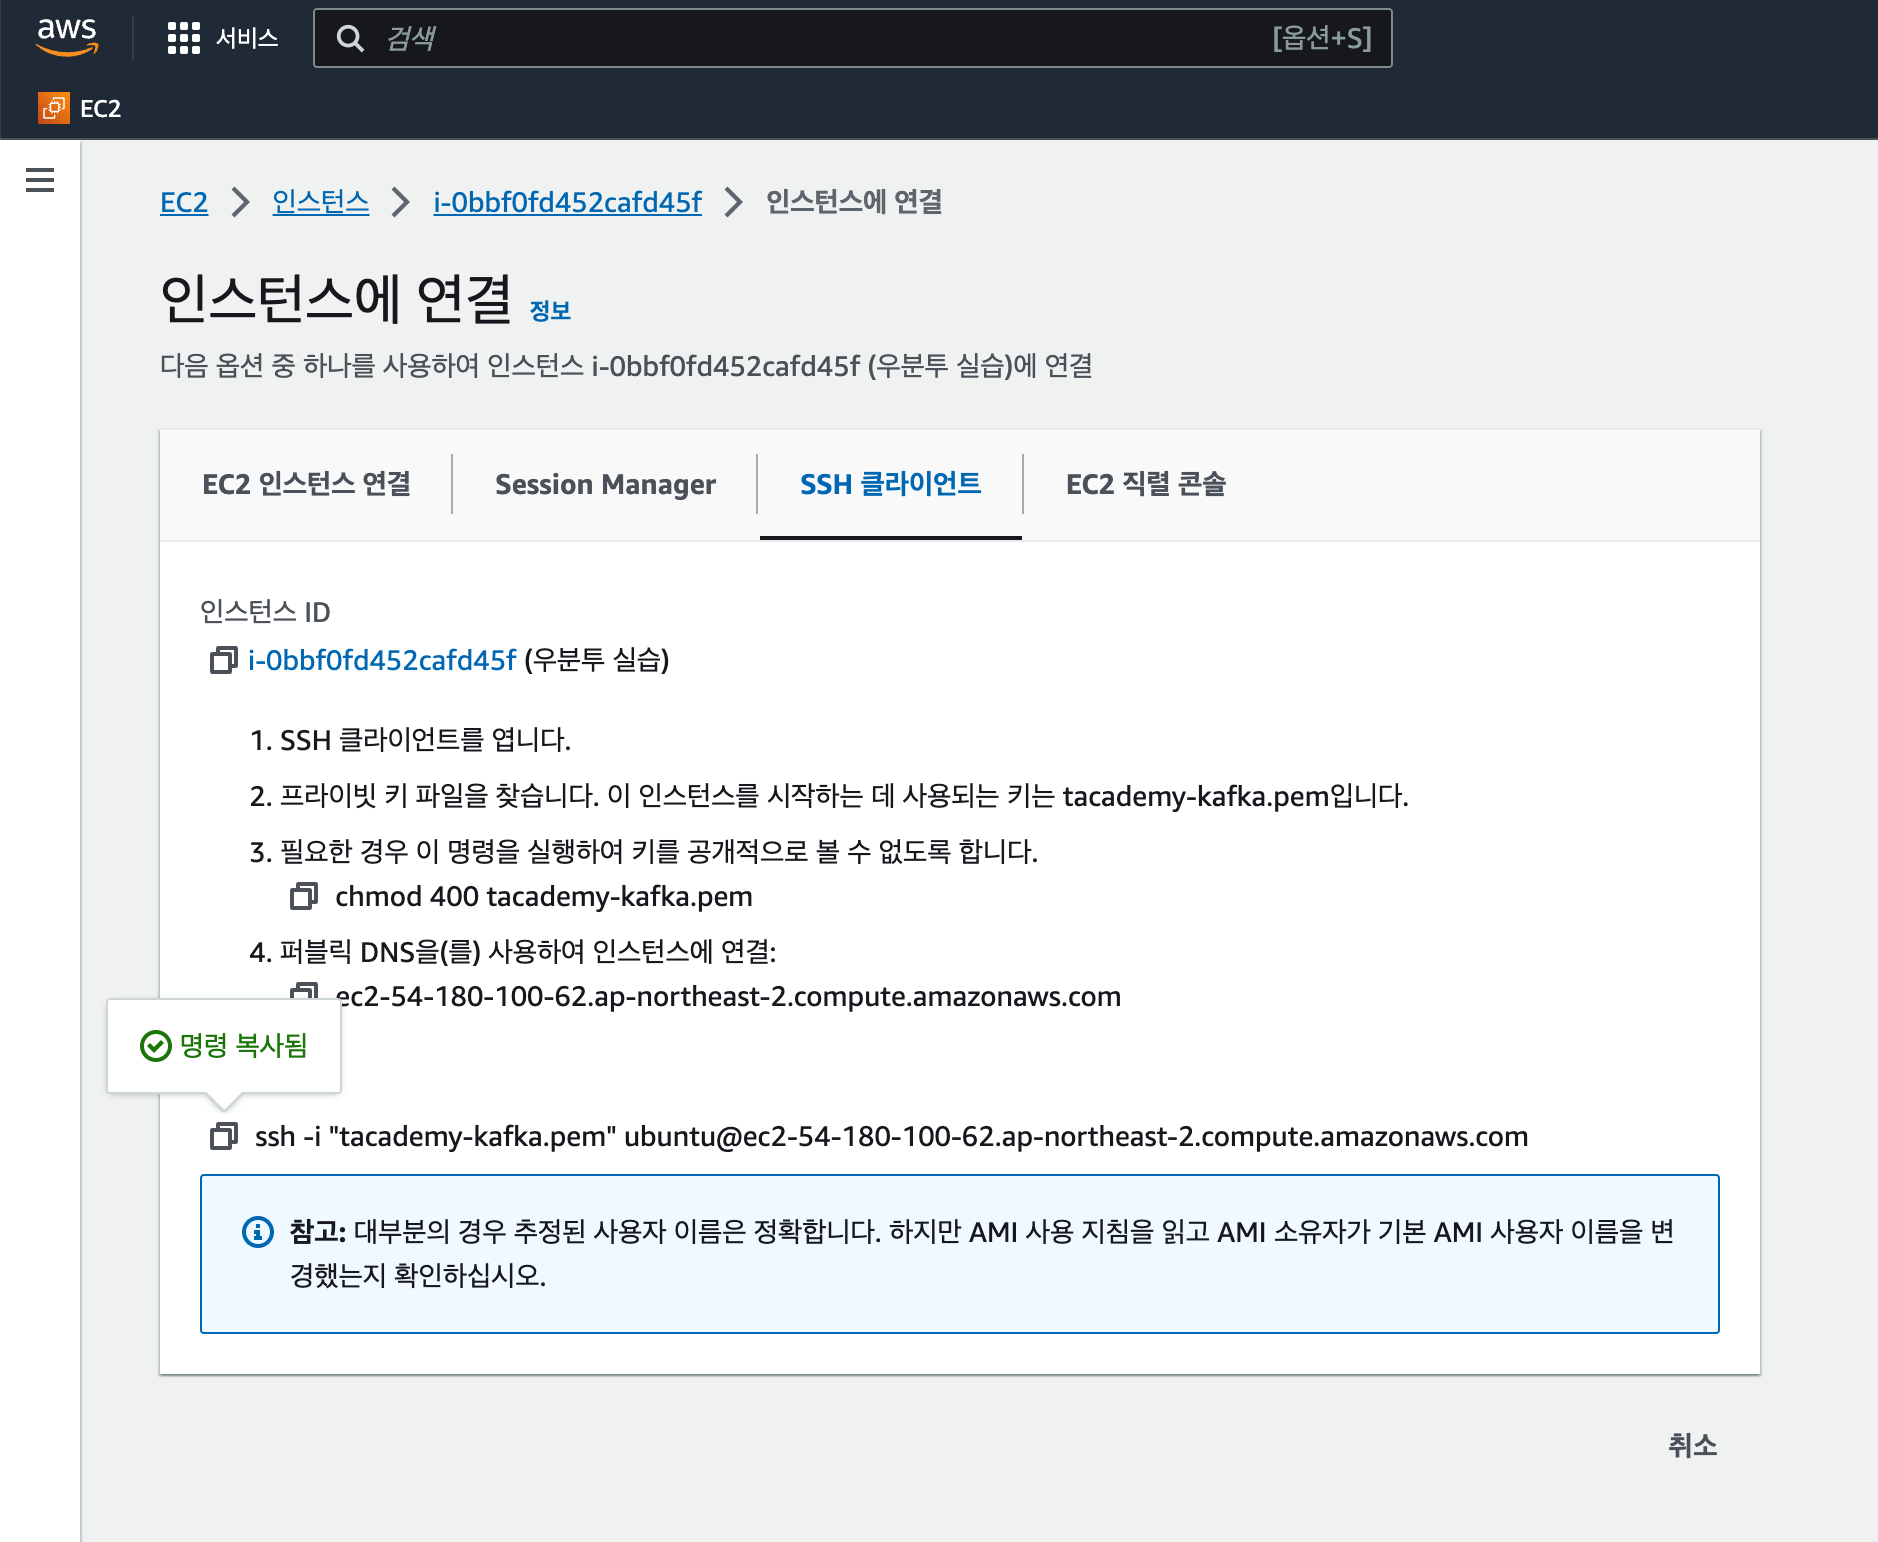1878x1542 pixels.
Task: Open the side navigation hamburger menu
Action: [x=40, y=180]
